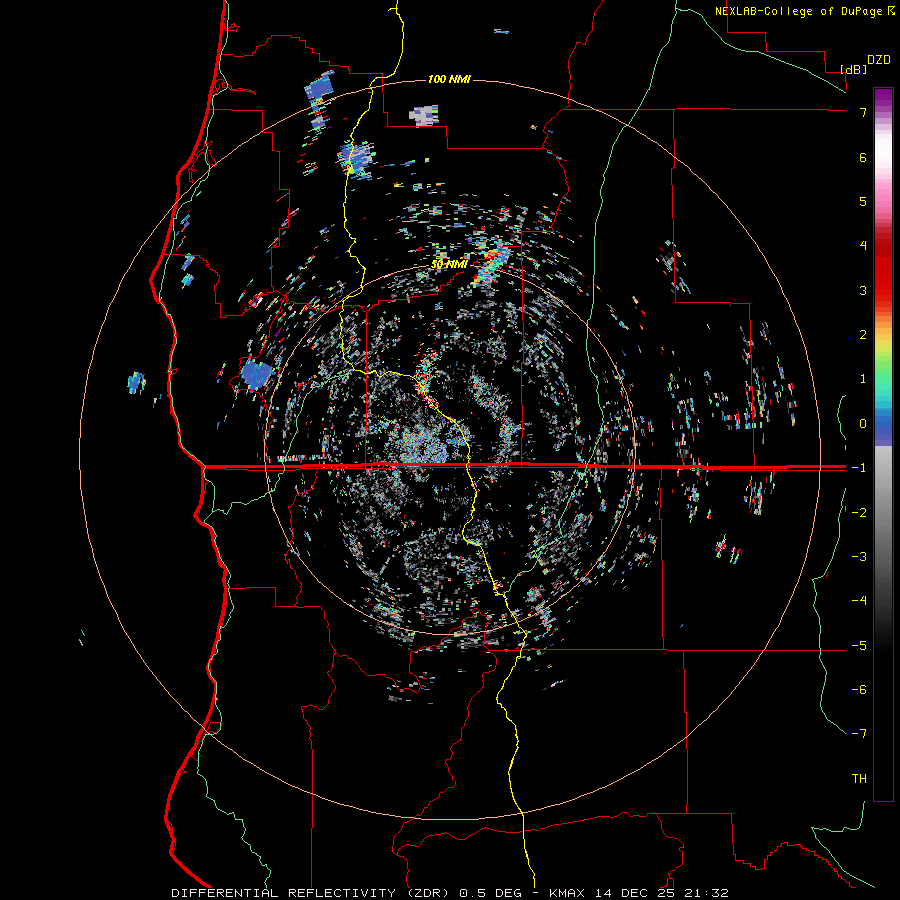Image resolution: width=900 pixels, height=900 pixels.
Task: Click the 14 DEC 25 date stamp
Action: pyautogui.click(x=634, y=893)
